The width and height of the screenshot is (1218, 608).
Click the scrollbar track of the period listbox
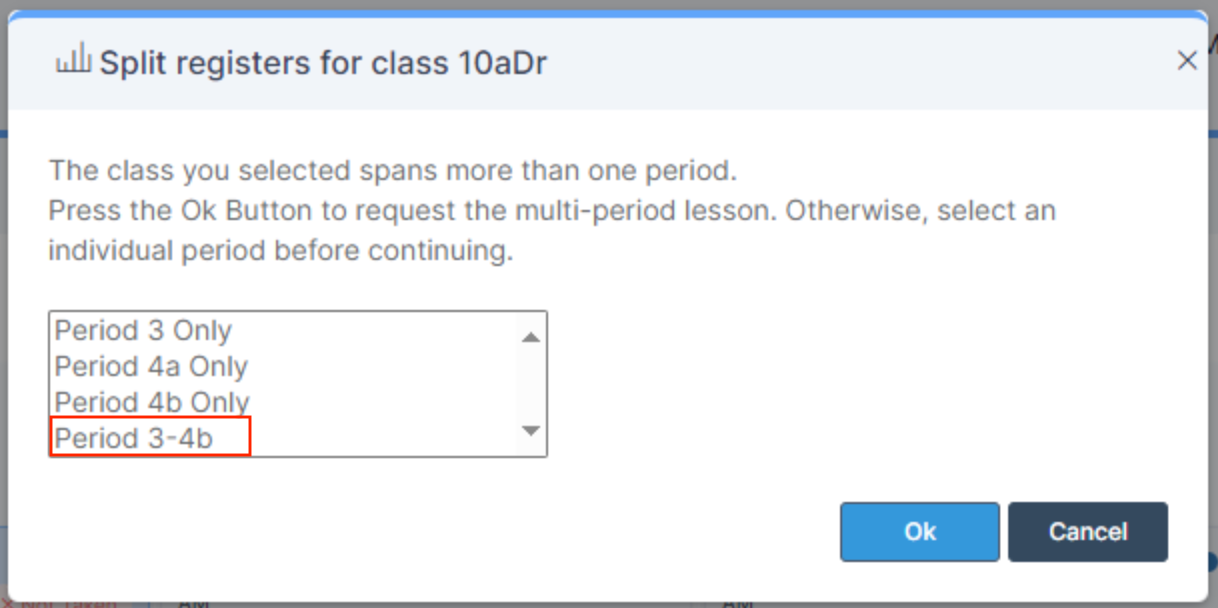pyautogui.click(x=528, y=383)
